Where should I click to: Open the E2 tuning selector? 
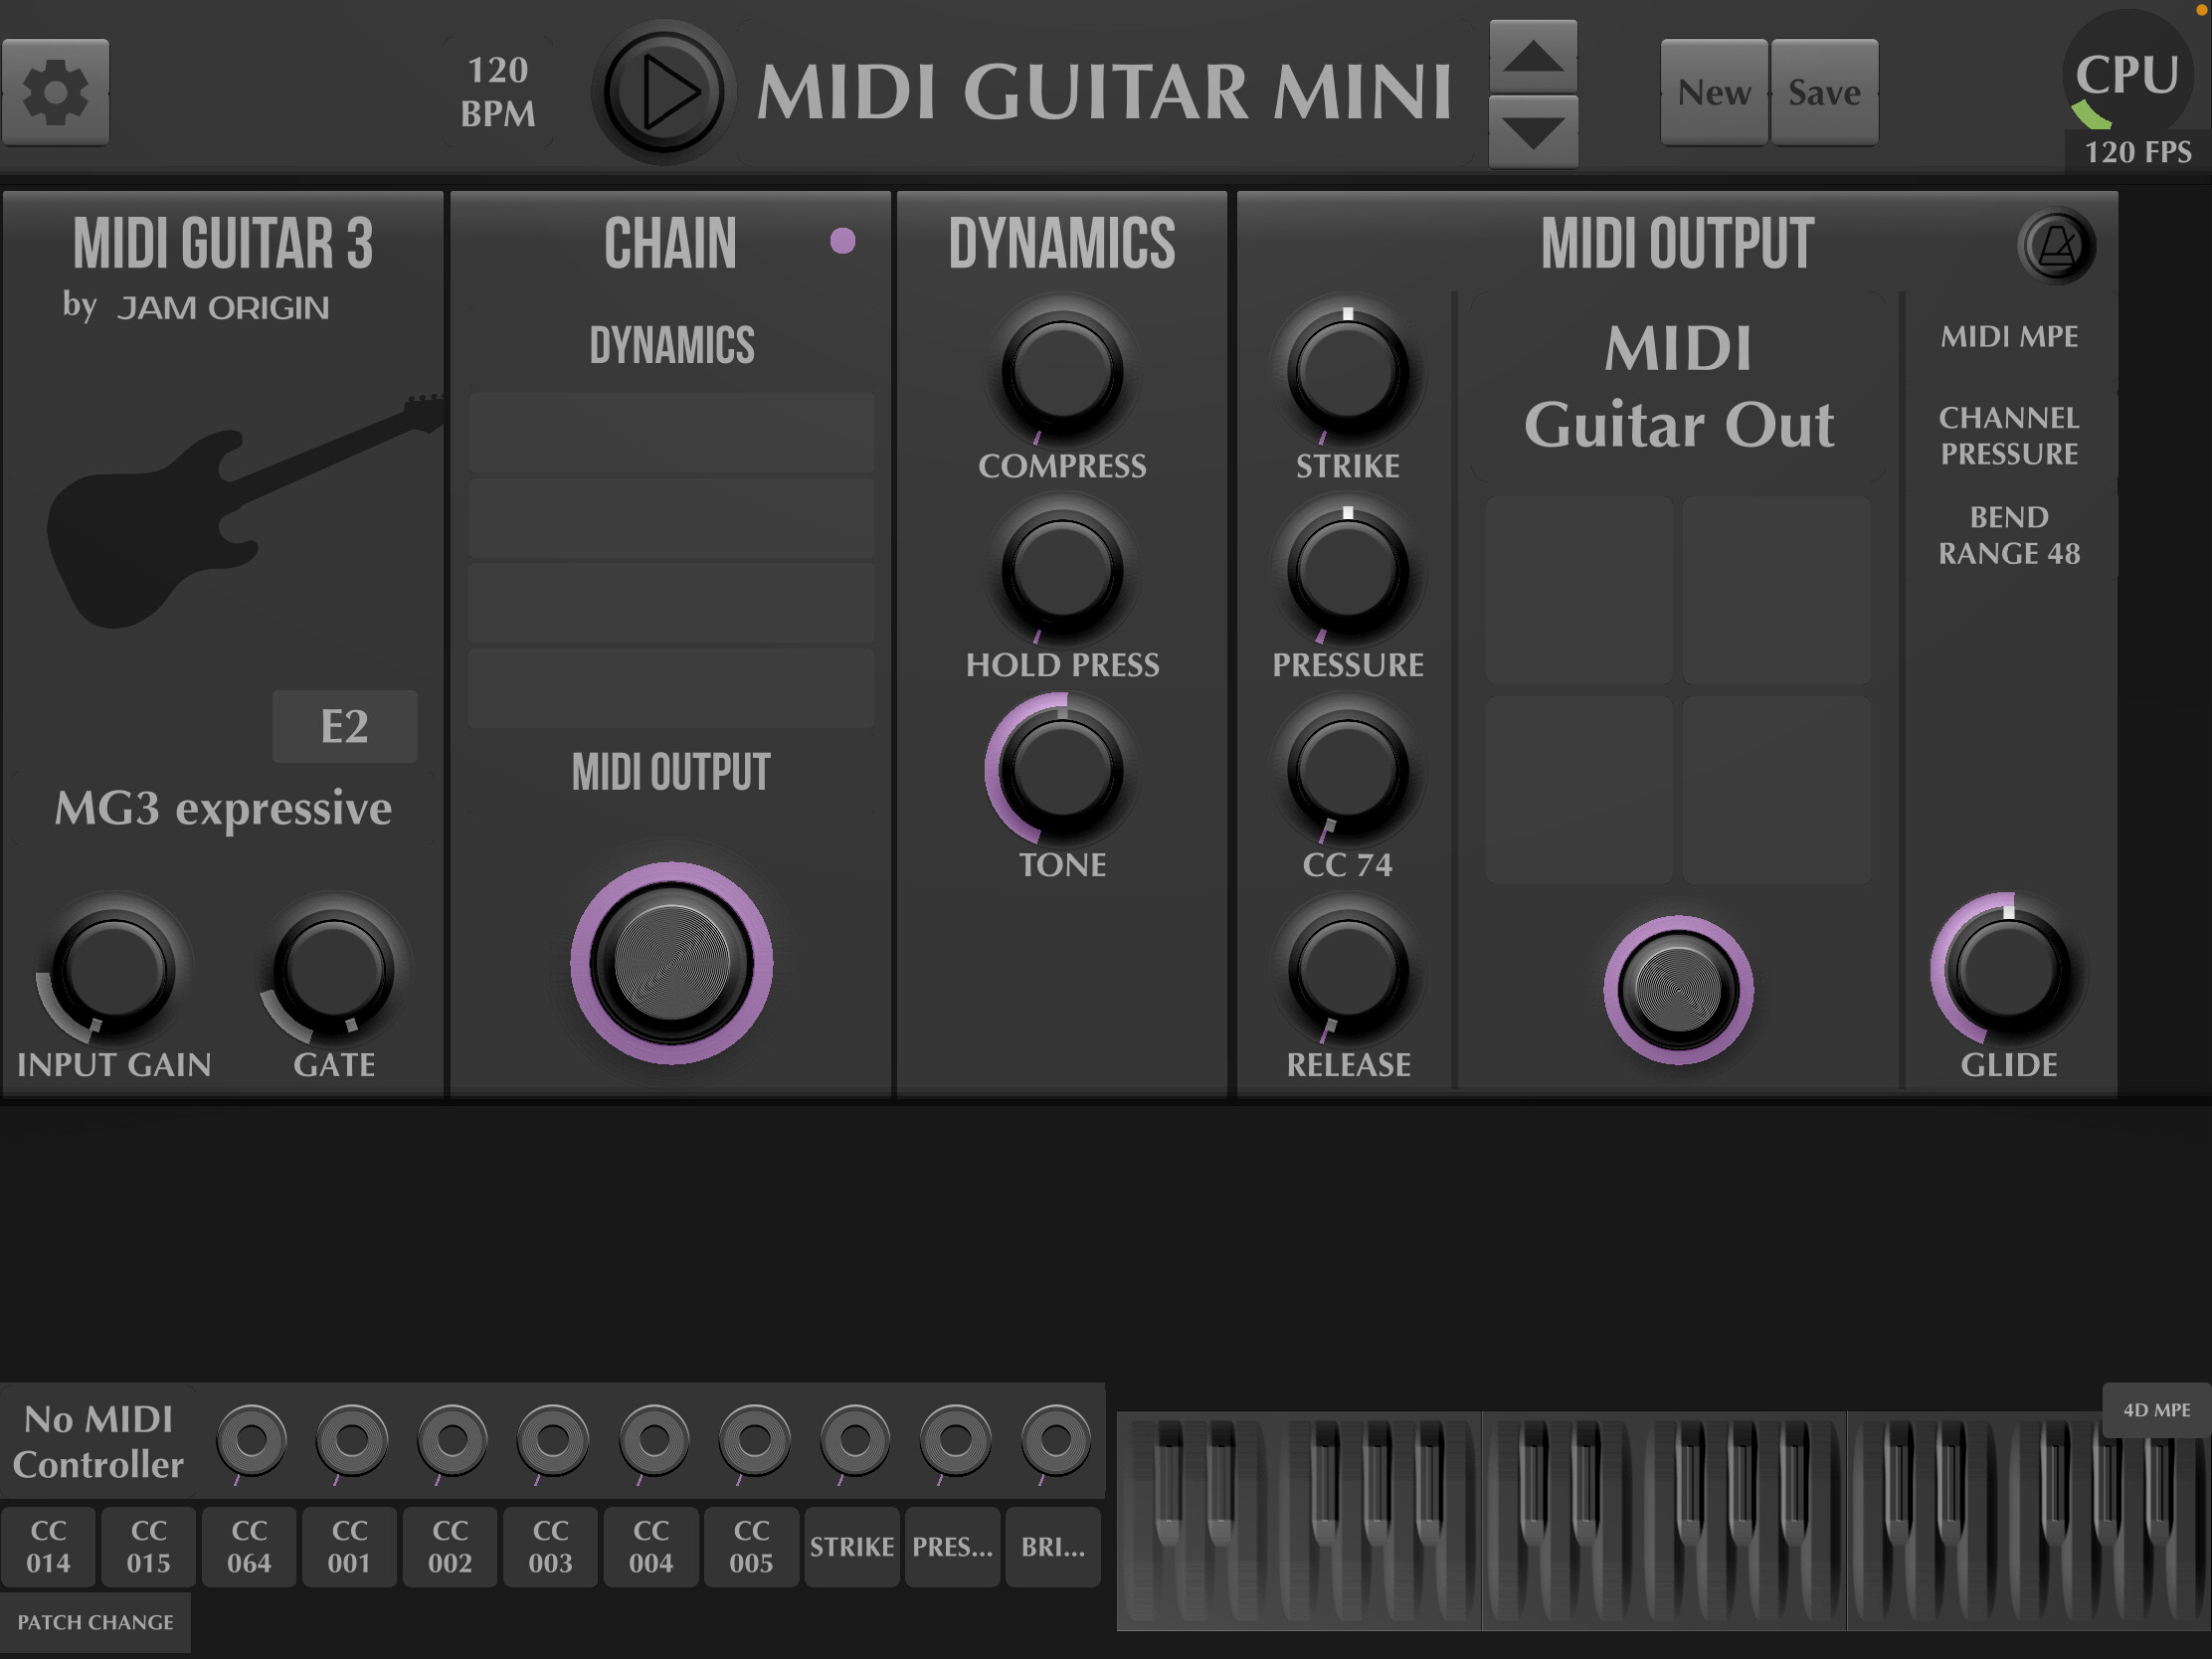point(345,727)
